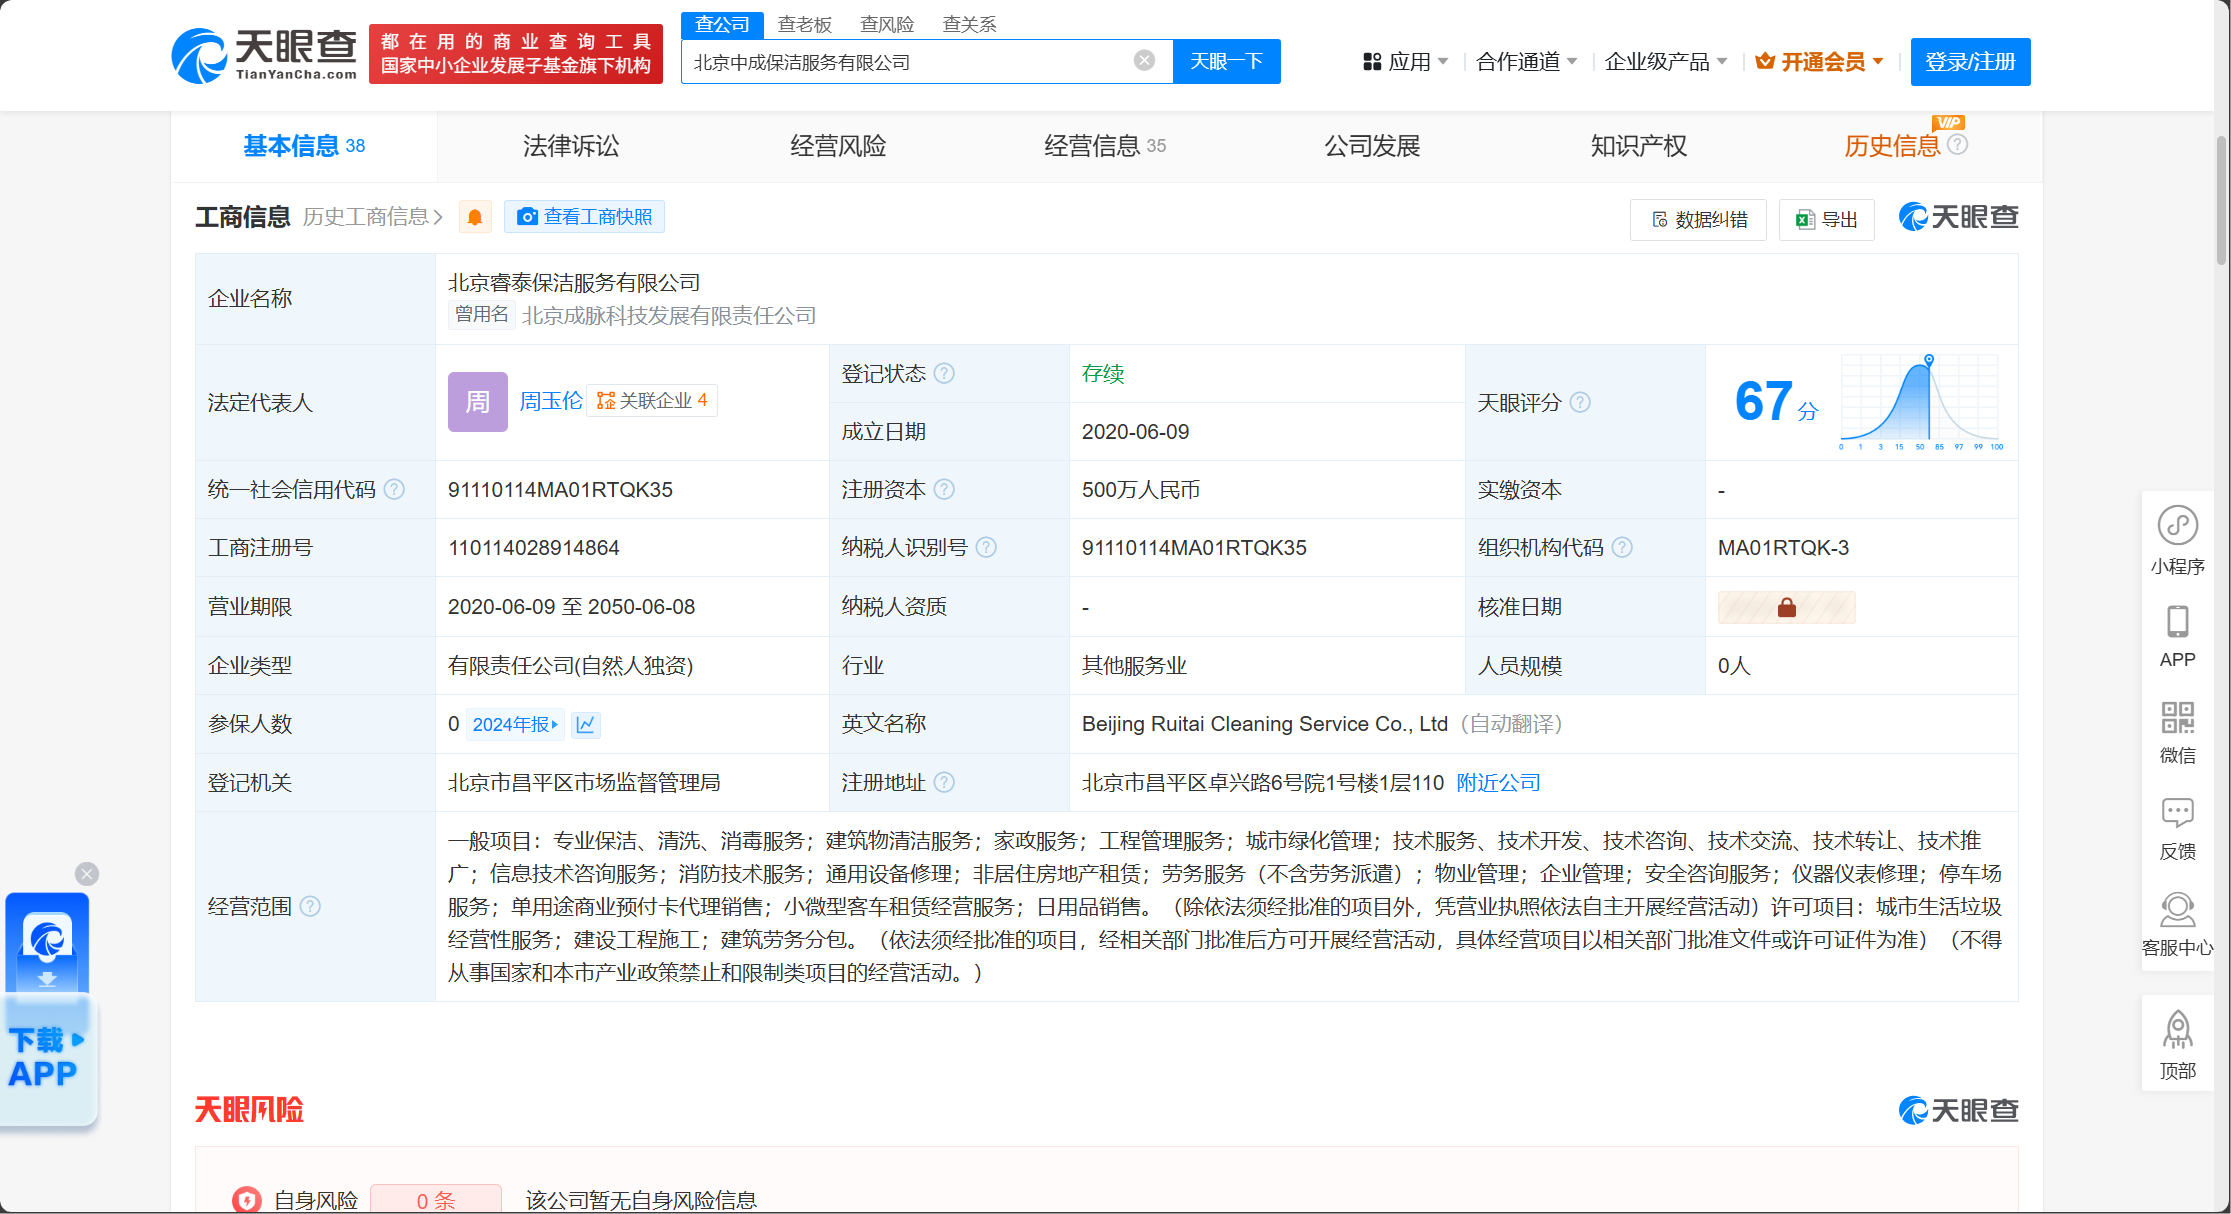
Task: Click the page vertical scrollbar
Action: point(2222,200)
